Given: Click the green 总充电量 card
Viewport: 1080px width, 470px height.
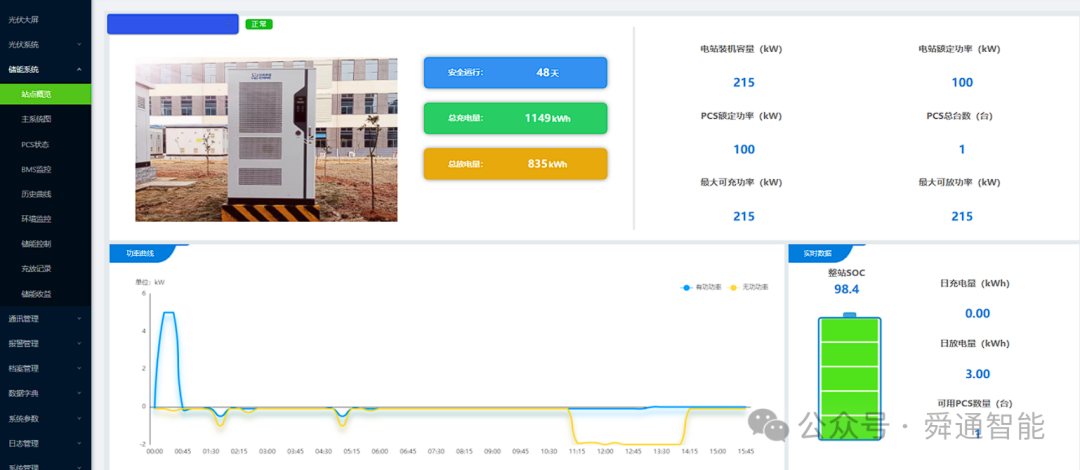Looking at the screenshot, I should coord(515,119).
